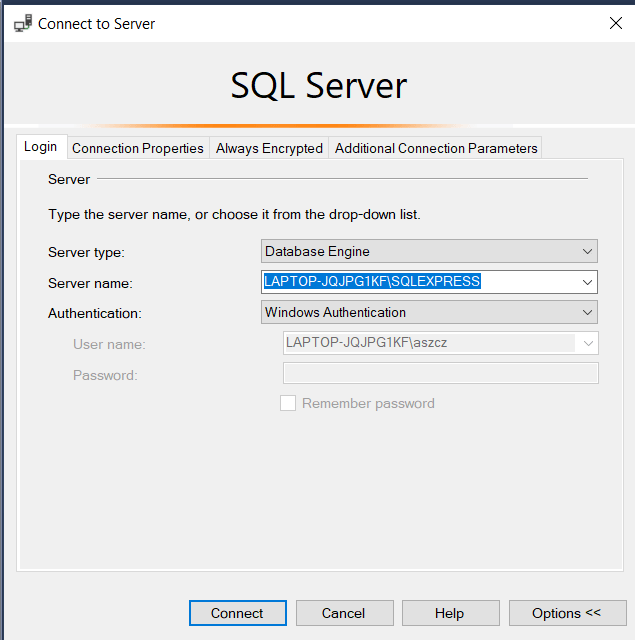The height and width of the screenshot is (640, 635).
Task: Click the Connect to Server title text
Action: pos(97,23)
